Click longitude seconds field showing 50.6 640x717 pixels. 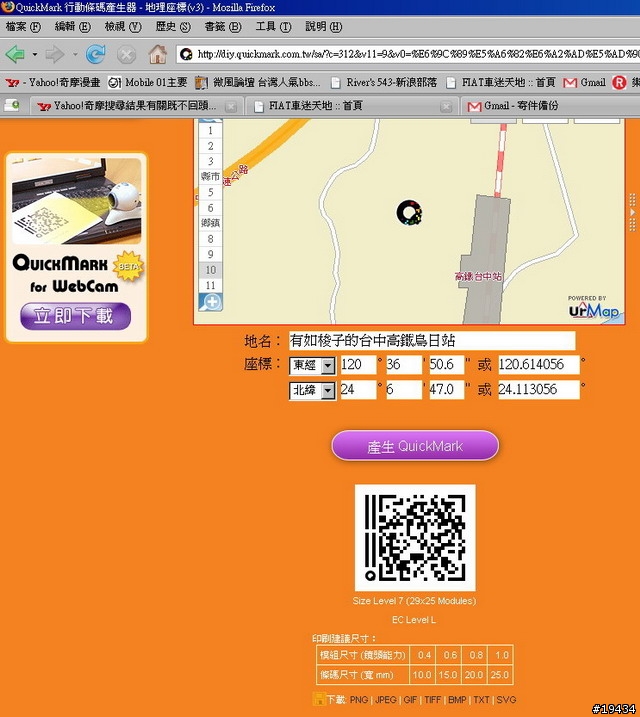447,365
